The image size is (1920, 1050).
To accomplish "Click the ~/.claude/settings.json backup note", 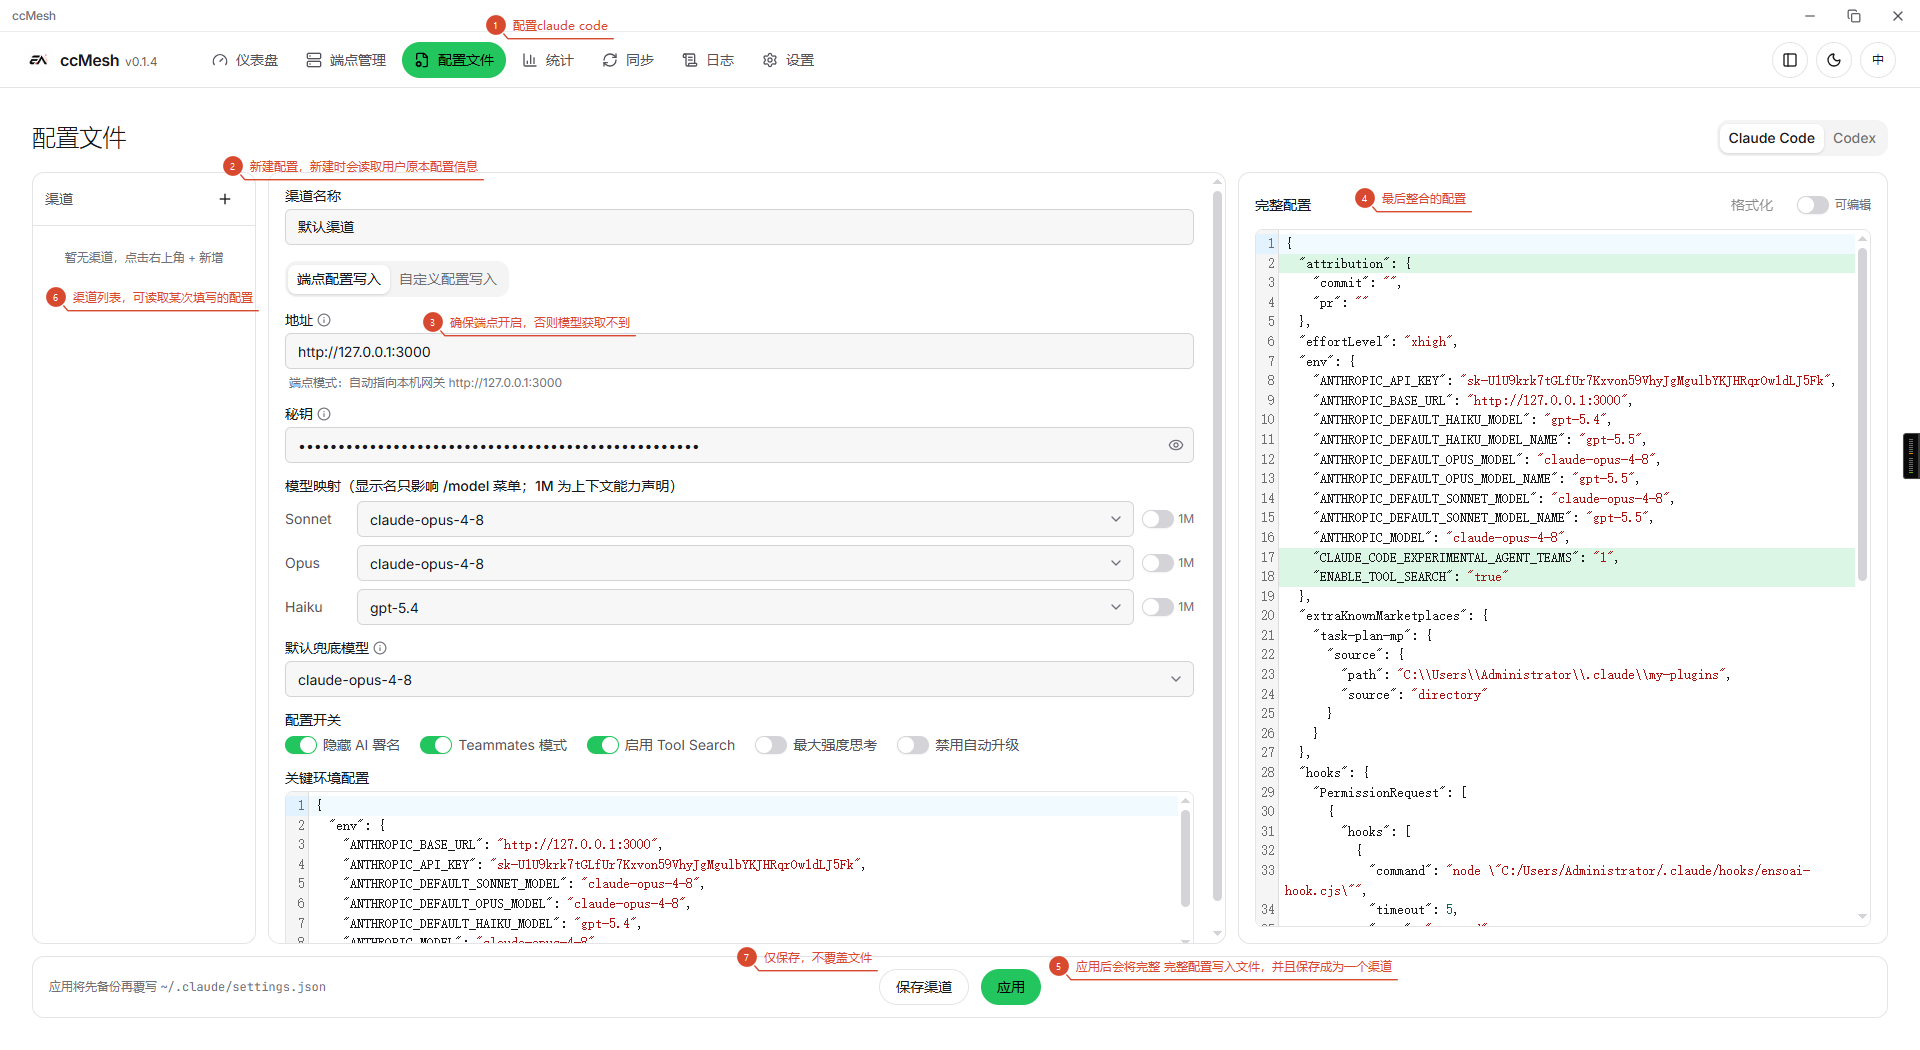I will tap(187, 987).
